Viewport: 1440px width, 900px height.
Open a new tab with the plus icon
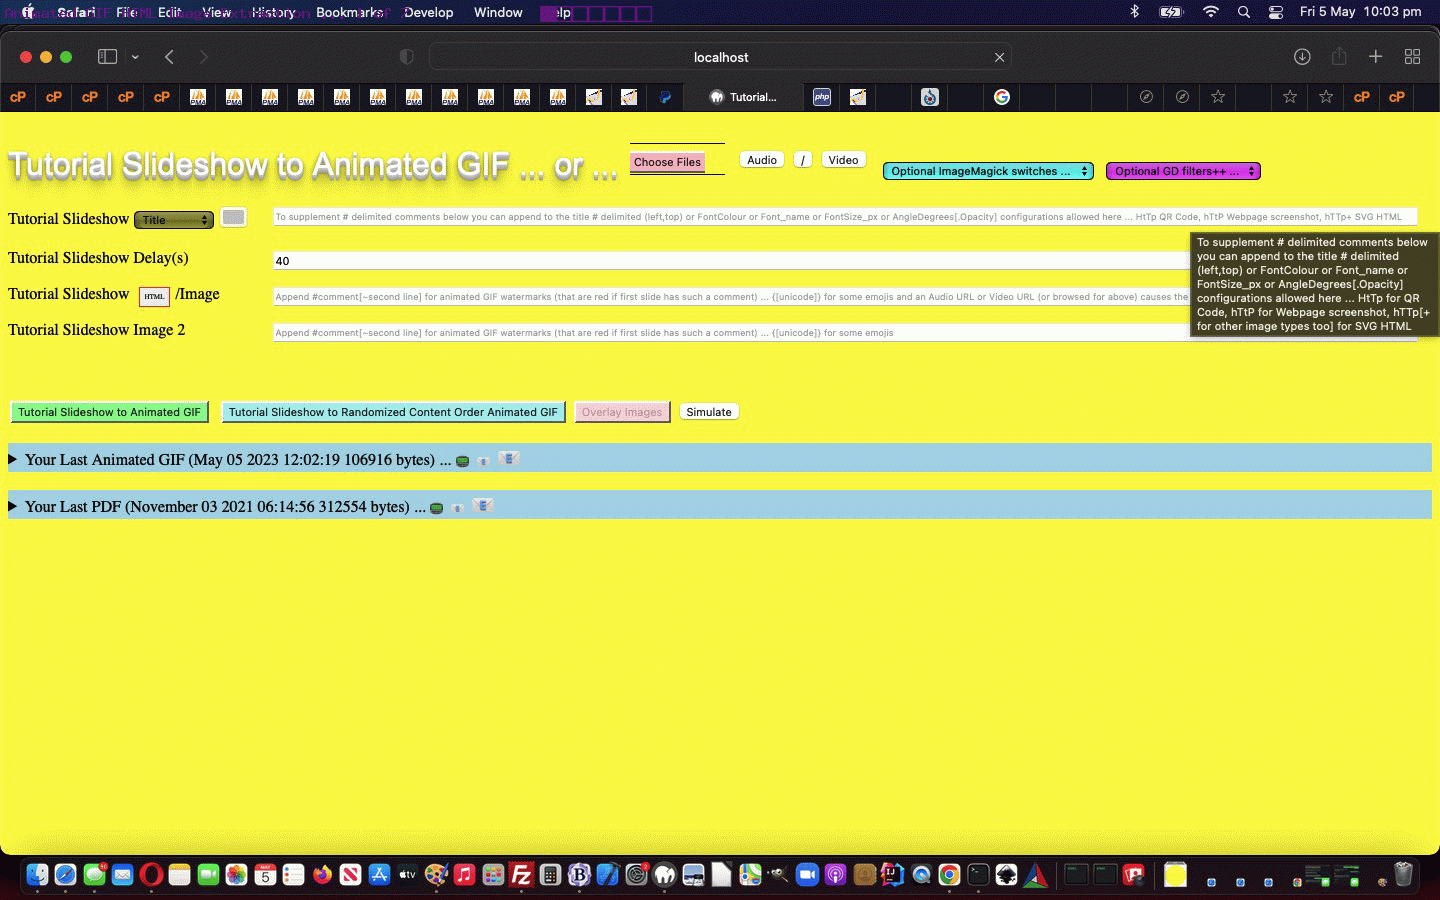pyautogui.click(x=1376, y=57)
